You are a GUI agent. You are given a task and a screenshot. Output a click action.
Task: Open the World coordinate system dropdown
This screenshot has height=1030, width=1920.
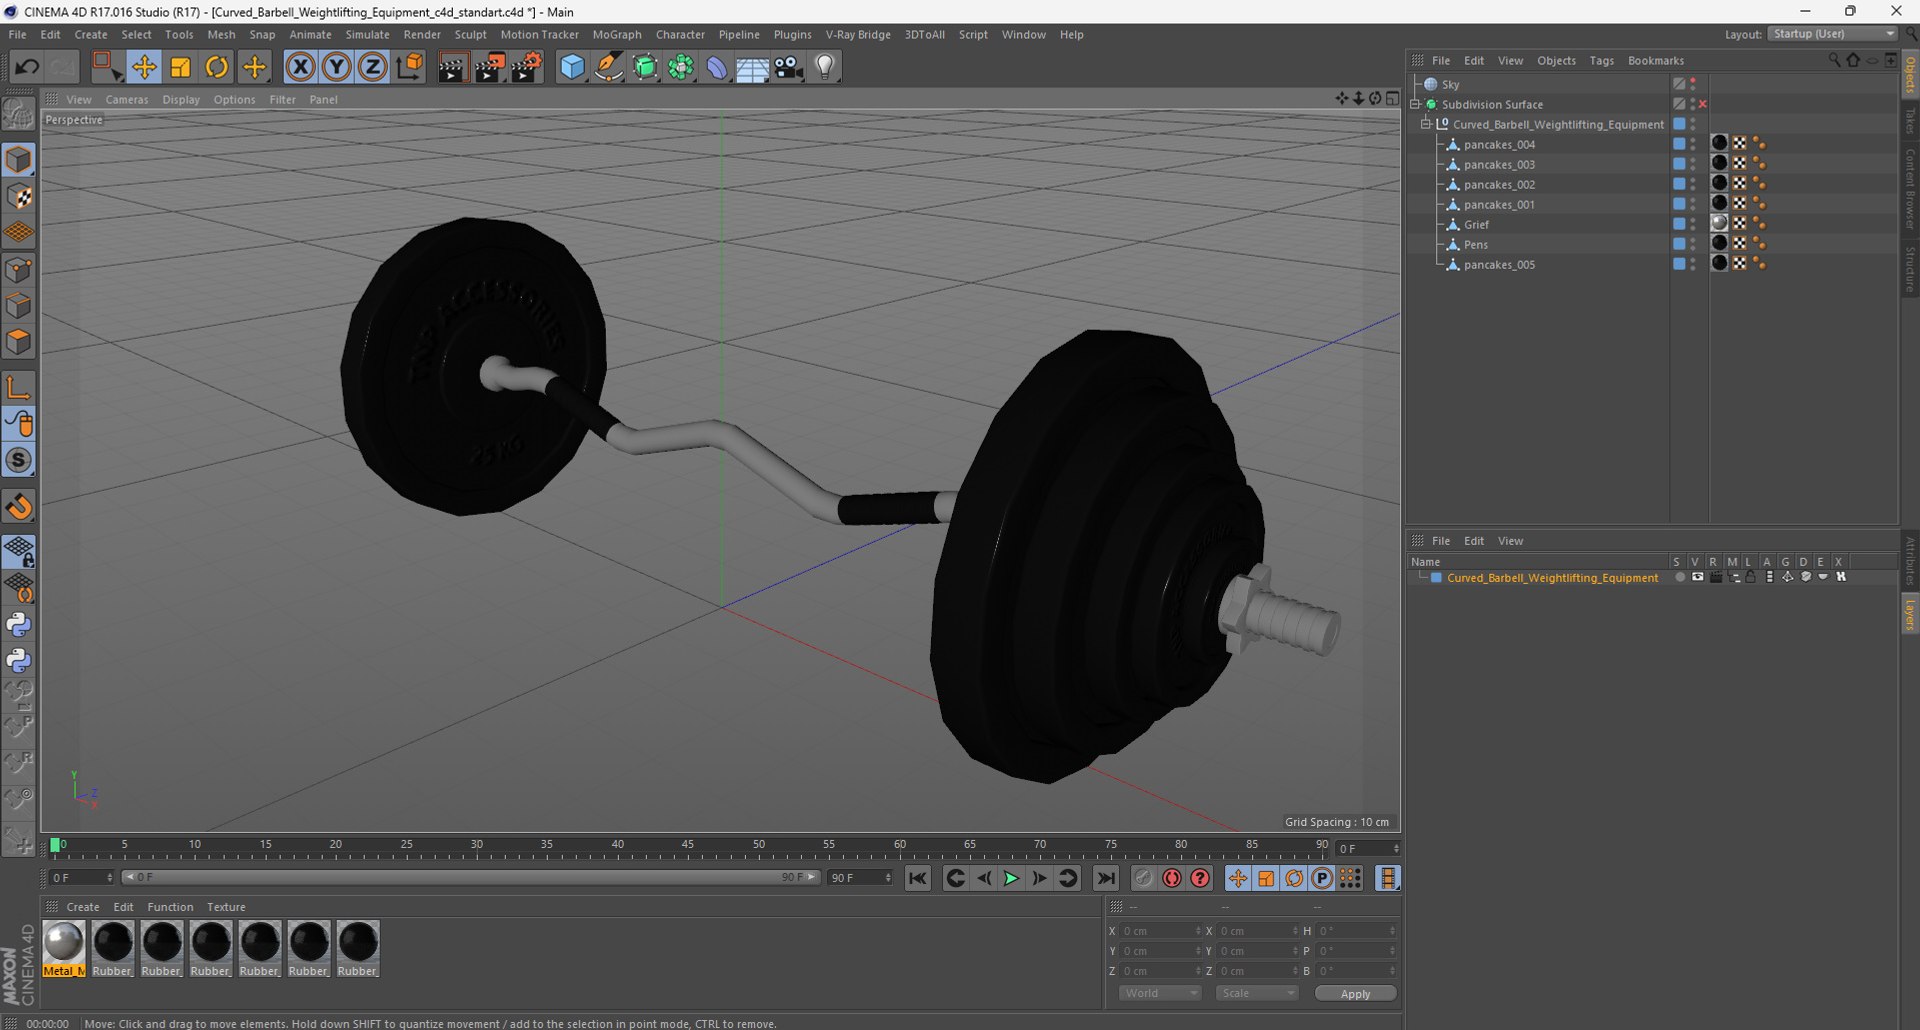(x=1160, y=993)
